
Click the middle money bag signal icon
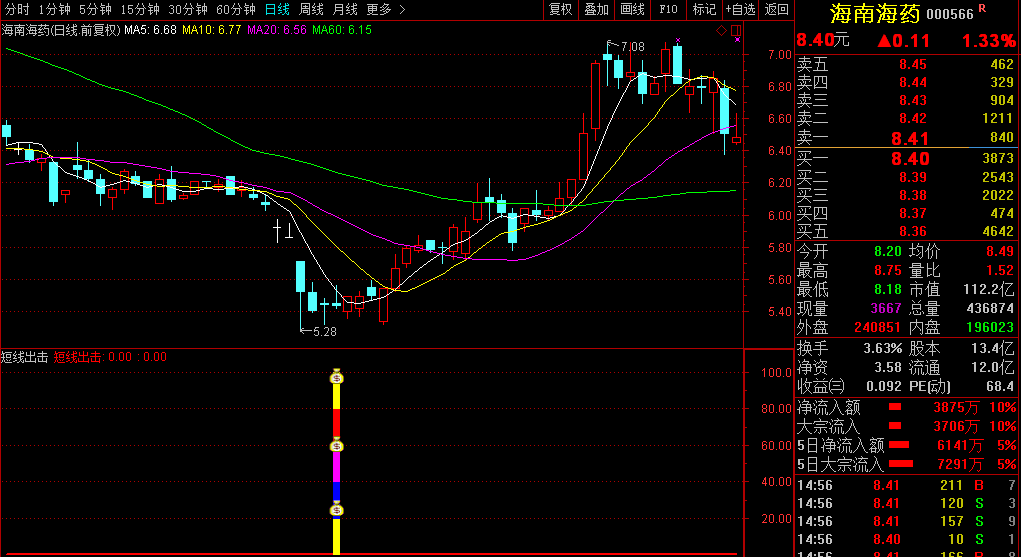pos(337,446)
